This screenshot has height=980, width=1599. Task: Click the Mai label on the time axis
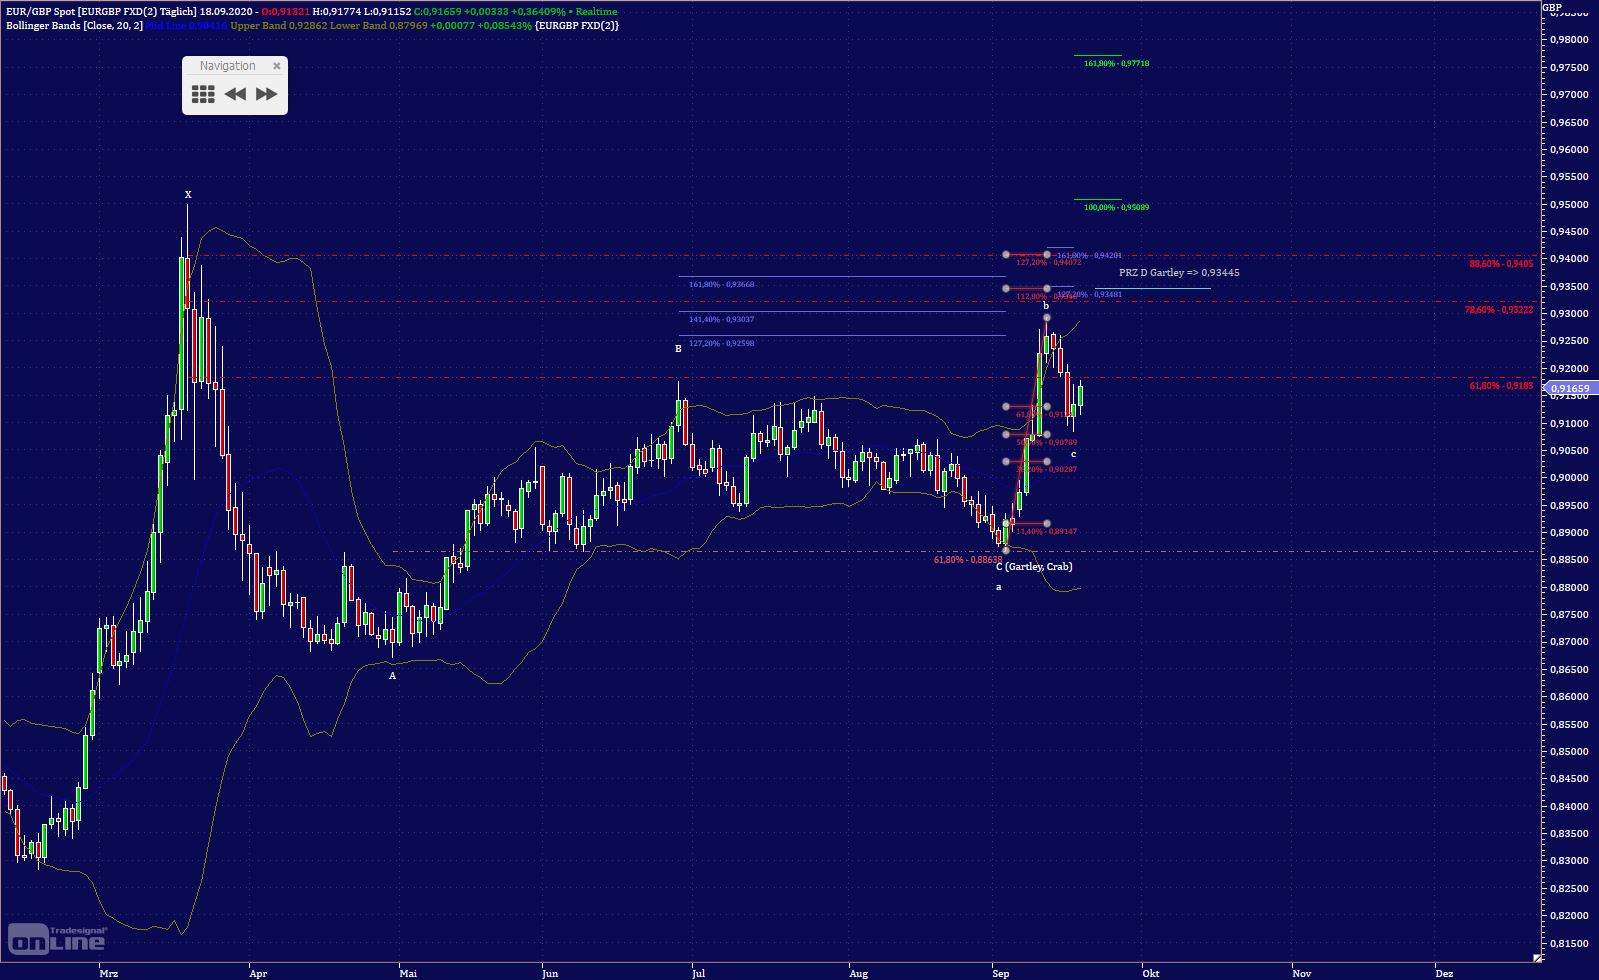pos(407,972)
